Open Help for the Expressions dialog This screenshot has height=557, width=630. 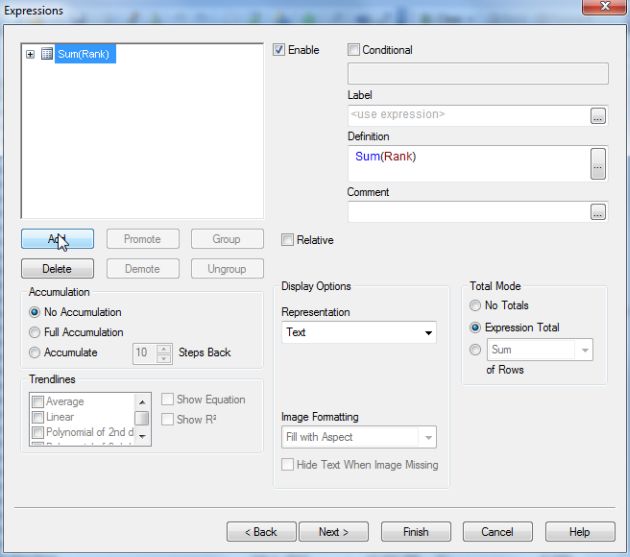580,532
